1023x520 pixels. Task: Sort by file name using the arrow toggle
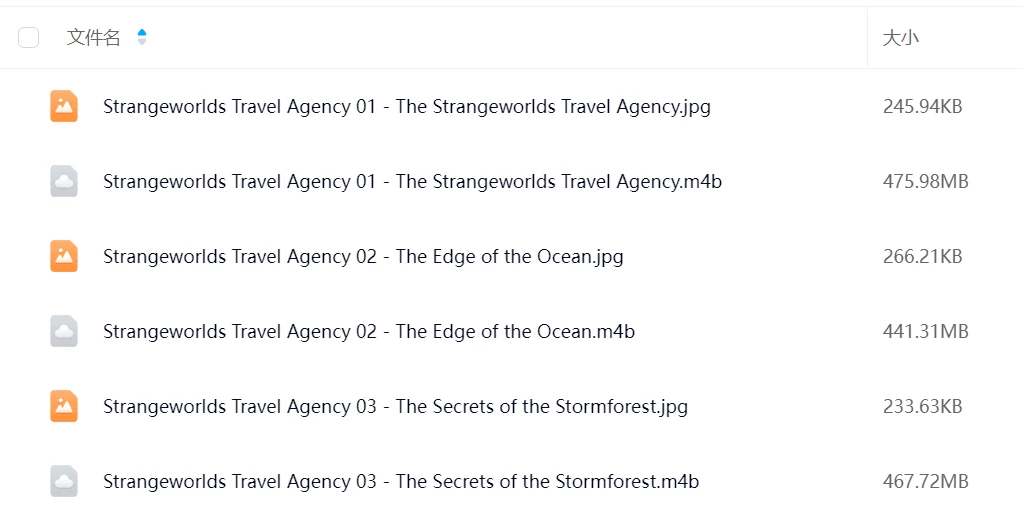142,38
